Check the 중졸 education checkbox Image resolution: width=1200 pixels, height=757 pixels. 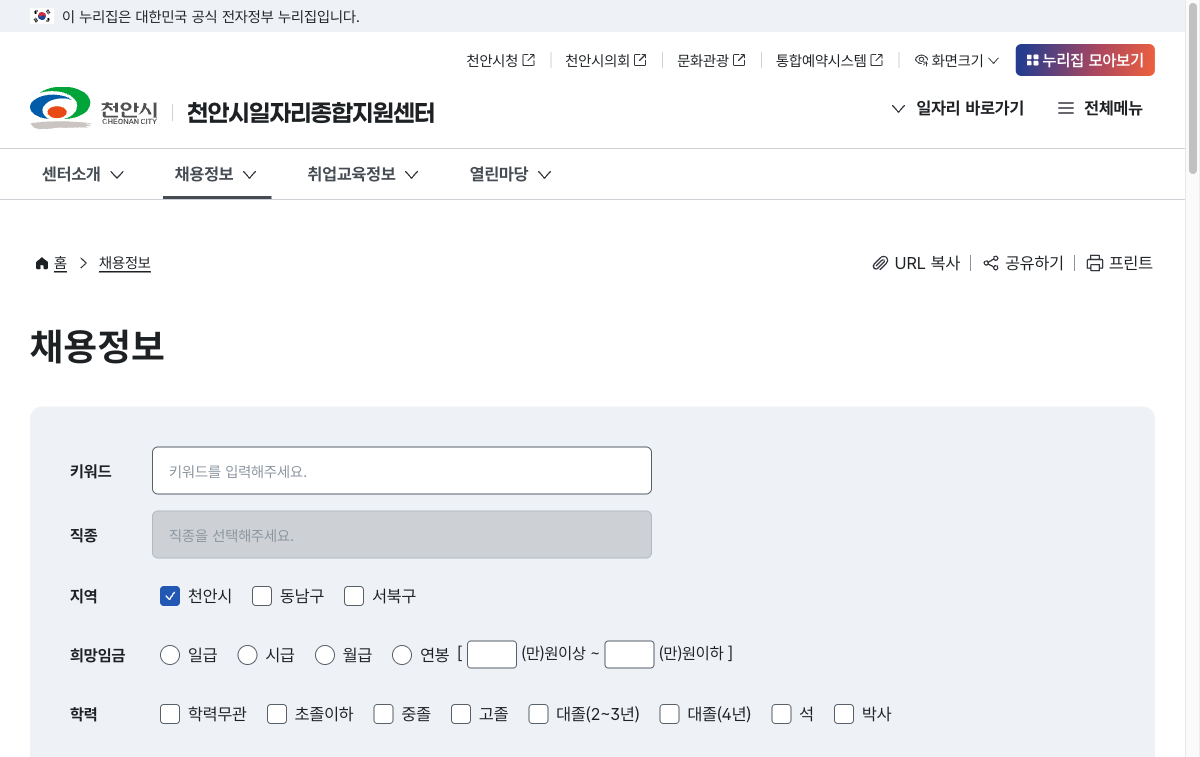(384, 714)
